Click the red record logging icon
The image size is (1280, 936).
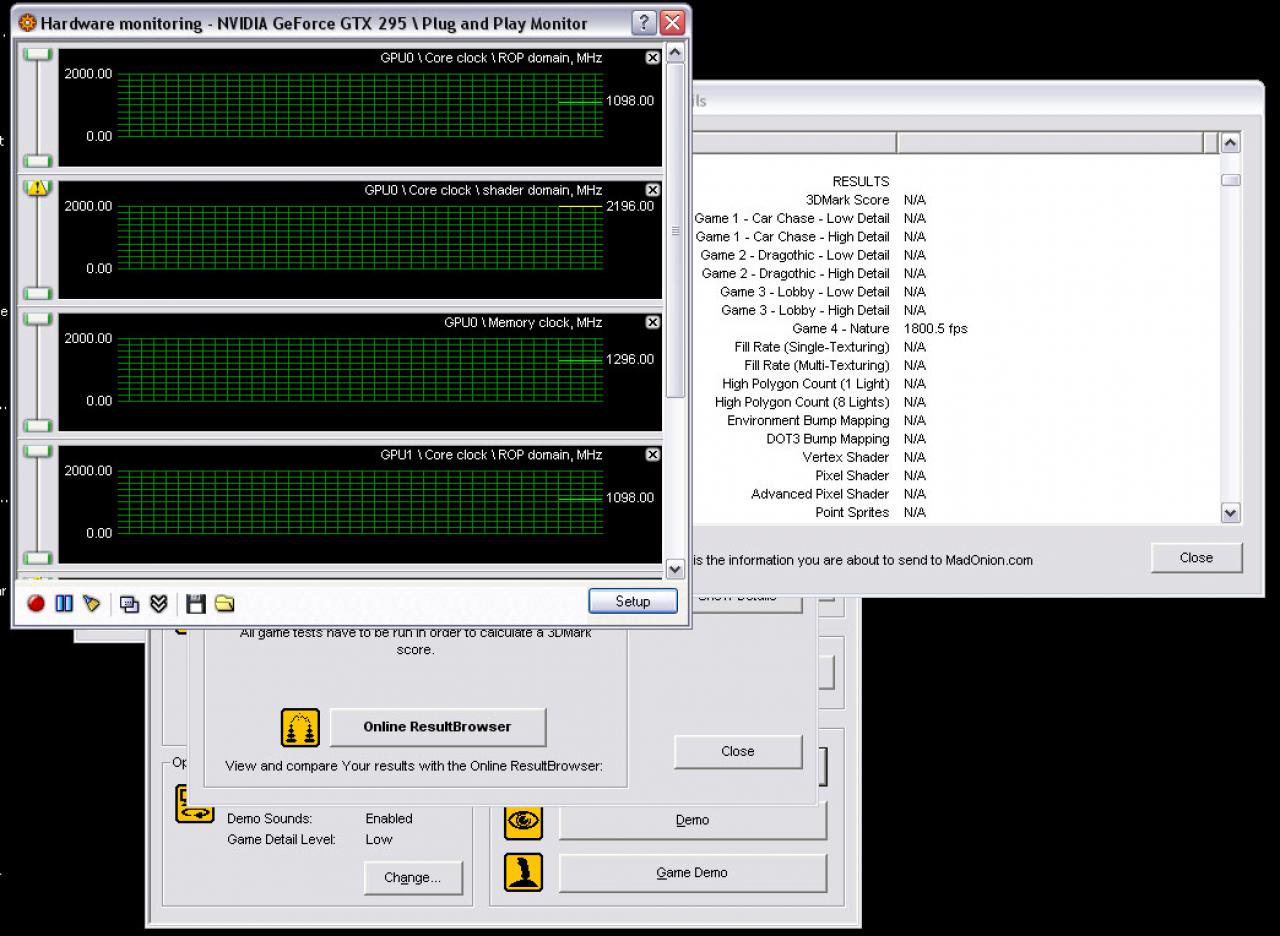pos(36,603)
